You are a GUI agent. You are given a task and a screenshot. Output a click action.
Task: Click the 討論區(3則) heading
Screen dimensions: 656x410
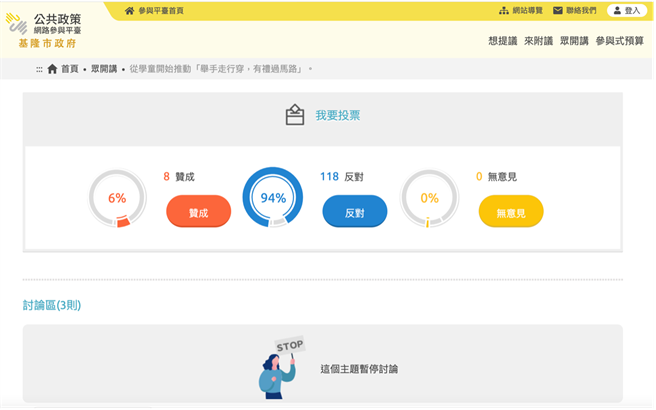52,305
